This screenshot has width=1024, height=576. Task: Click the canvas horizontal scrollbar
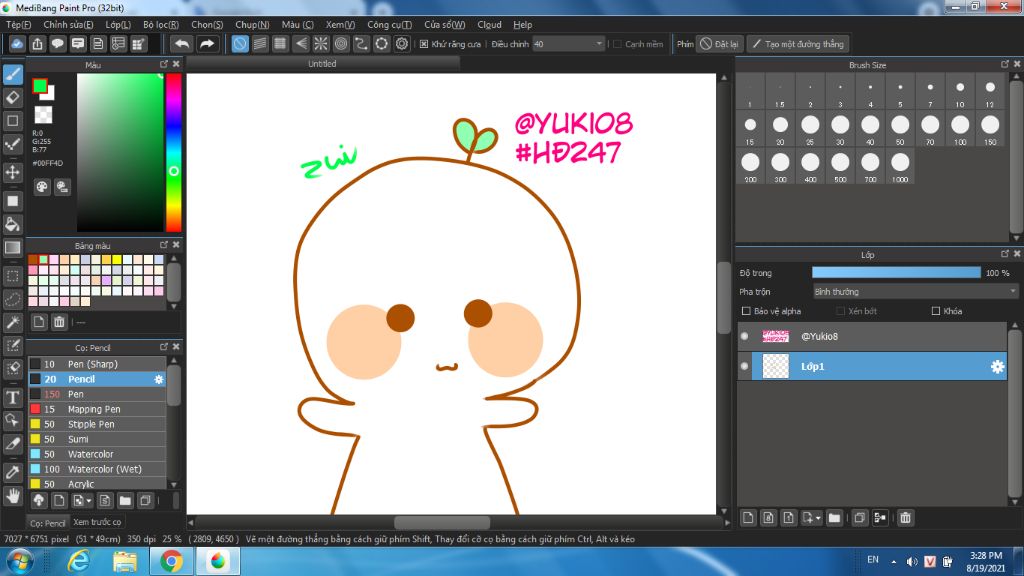click(442, 522)
